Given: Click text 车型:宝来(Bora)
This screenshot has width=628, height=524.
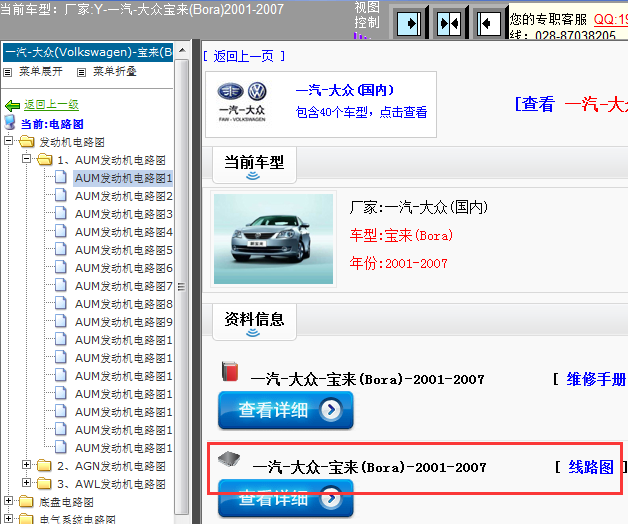Looking at the screenshot, I should (x=401, y=235).
